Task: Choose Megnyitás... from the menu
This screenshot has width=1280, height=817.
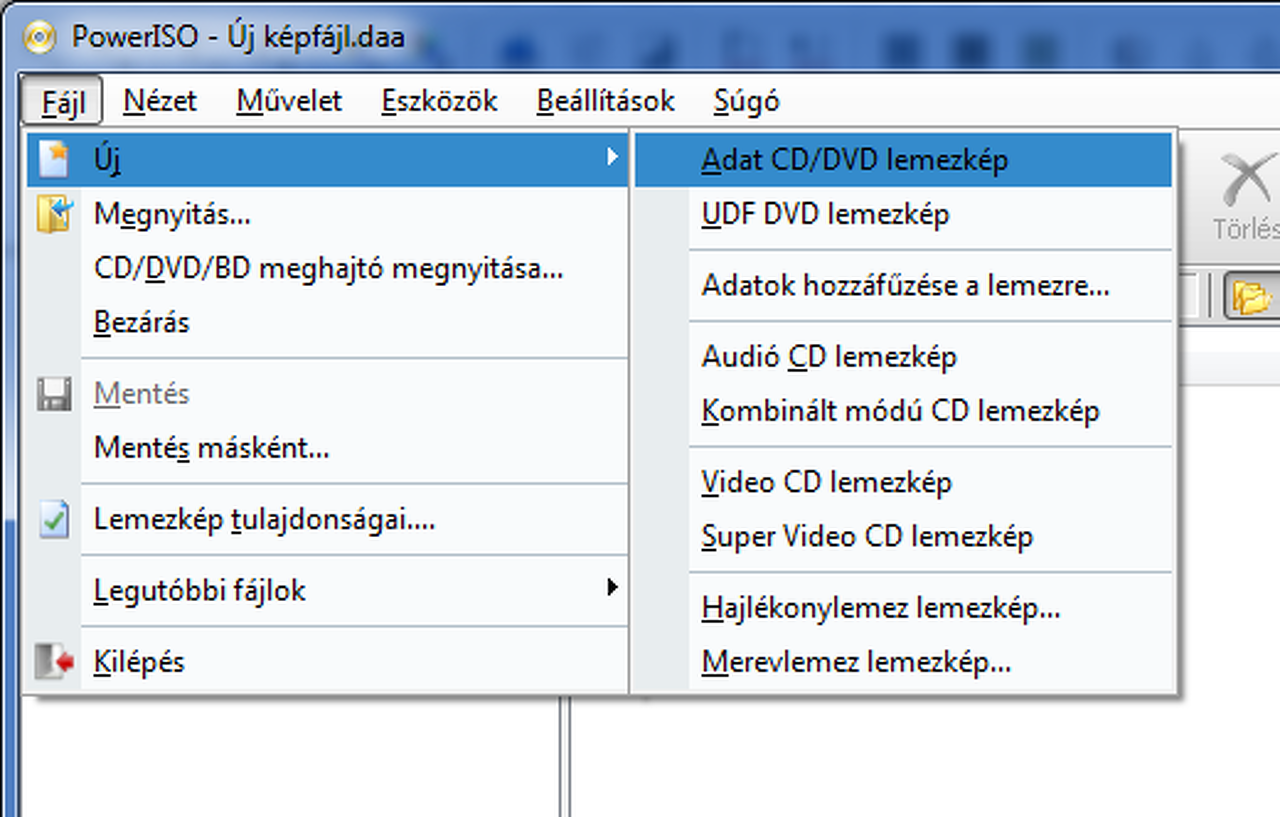Action: tap(327, 214)
